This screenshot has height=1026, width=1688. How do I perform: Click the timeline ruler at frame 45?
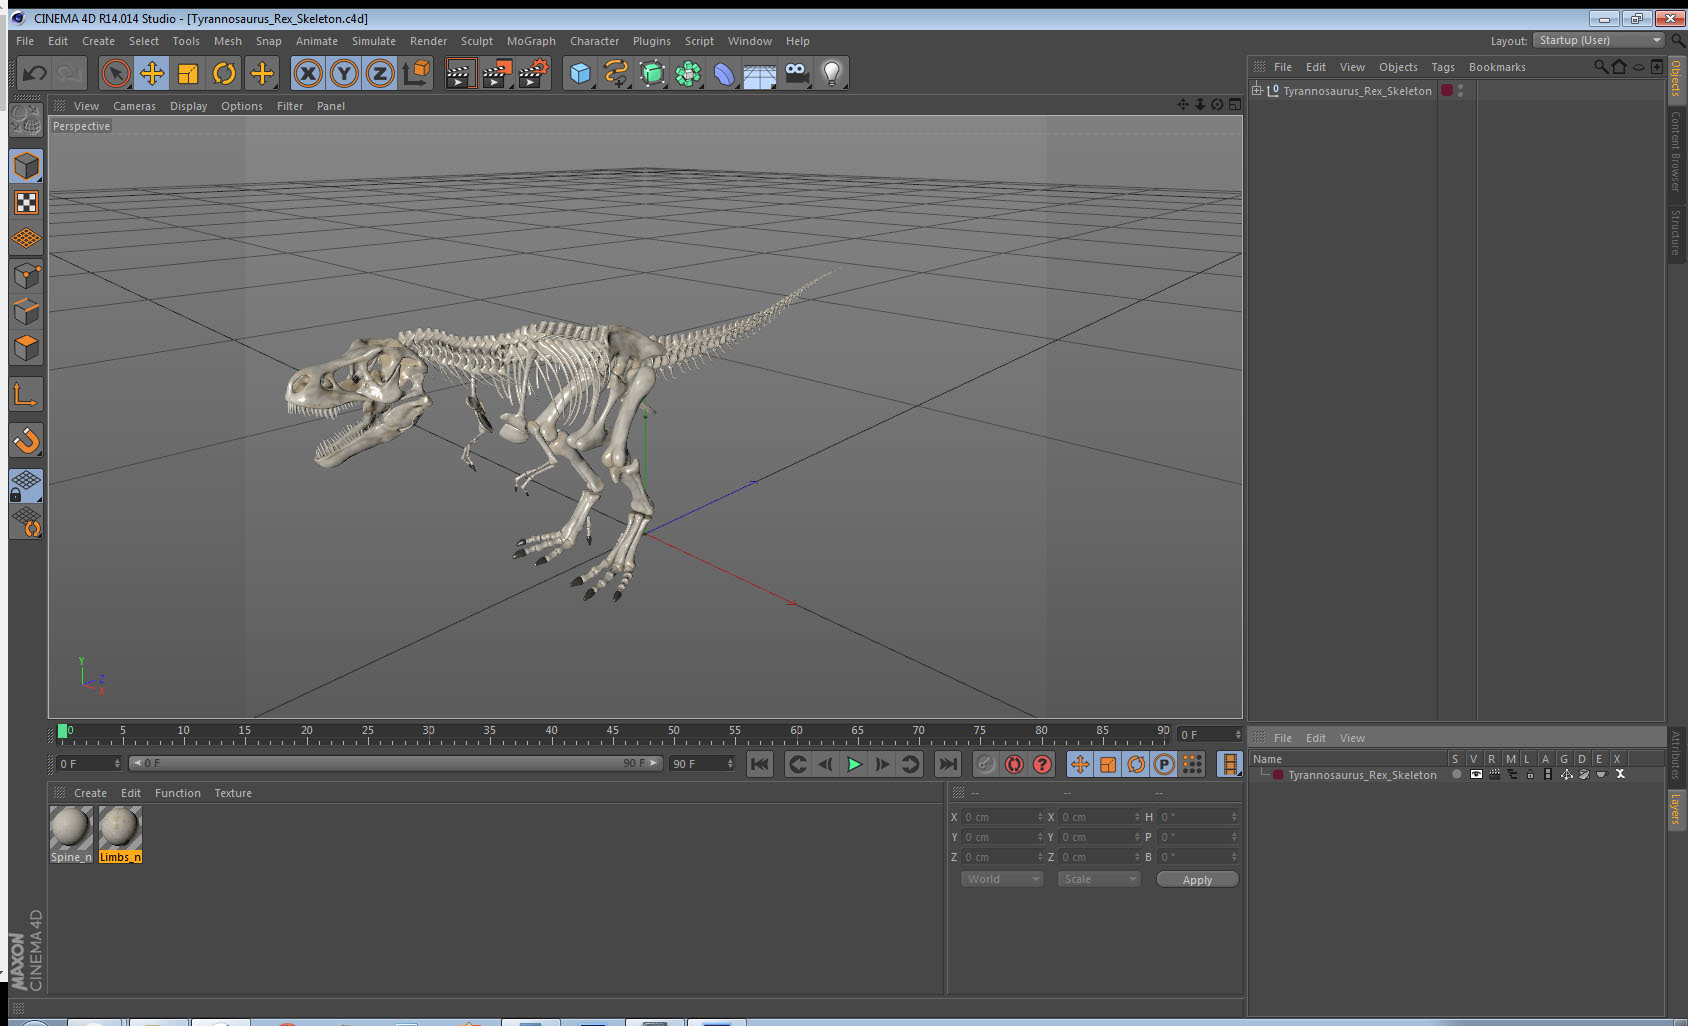(612, 734)
